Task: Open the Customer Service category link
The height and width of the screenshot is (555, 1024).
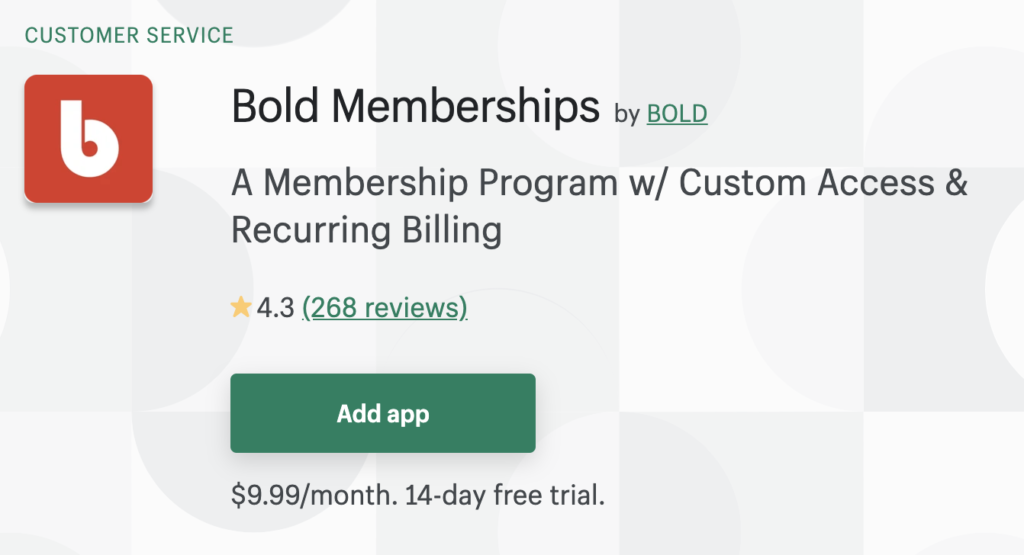Action: tap(129, 36)
